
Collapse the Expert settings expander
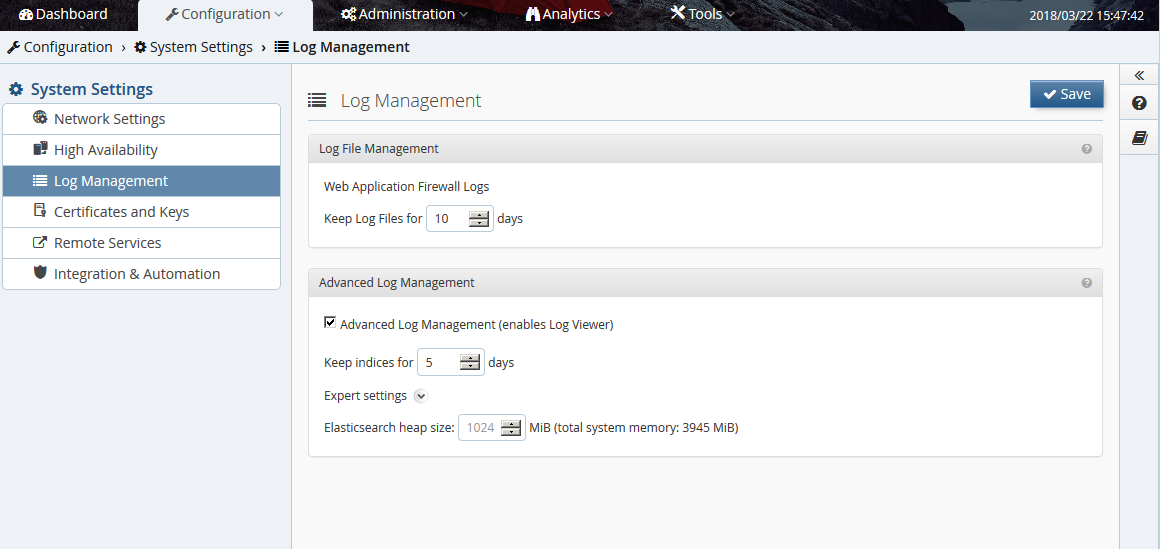pos(420,396)
